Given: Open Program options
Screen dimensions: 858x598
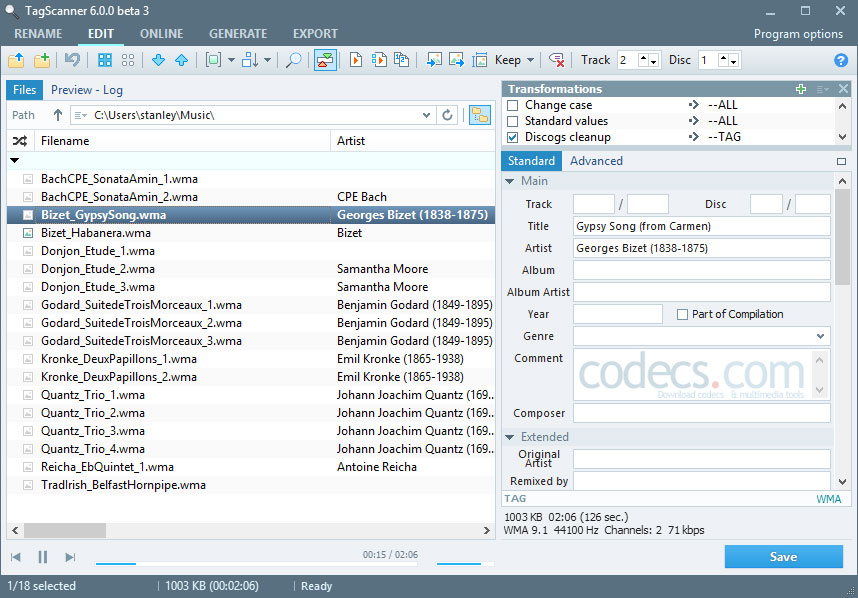Looking at the screenshot, I should 798,34.
